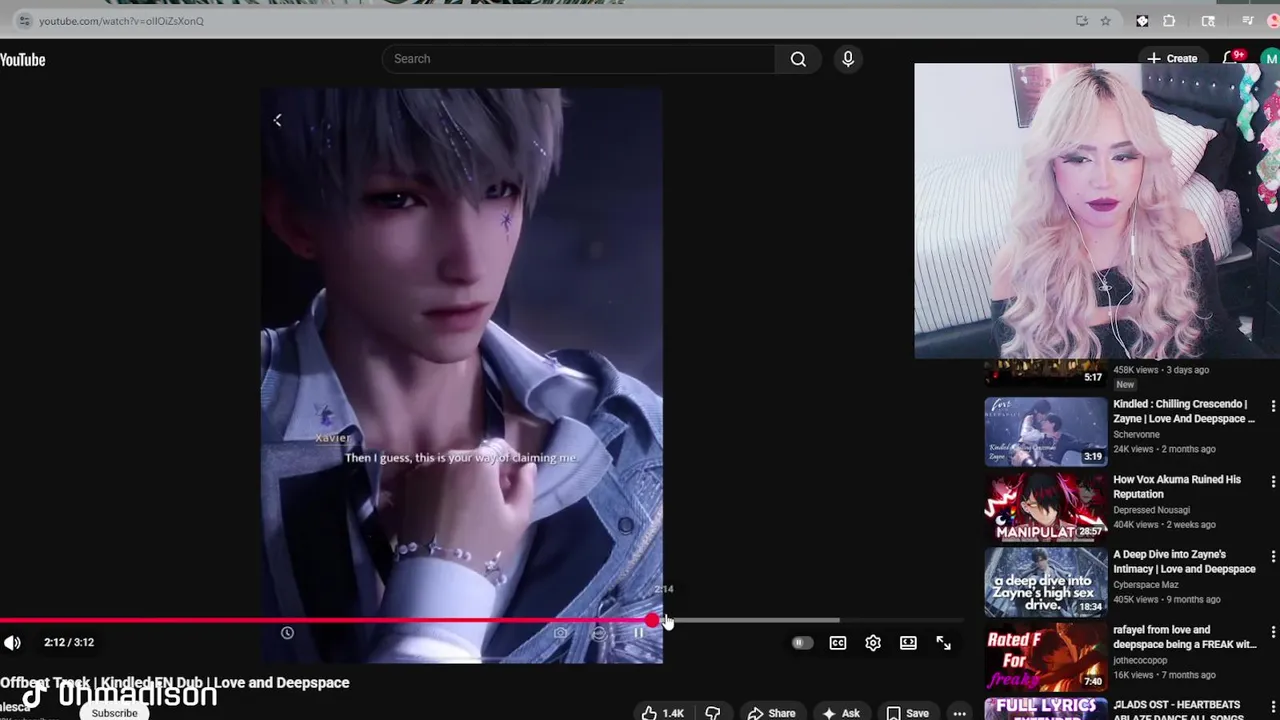Click the site information icon beside the URL
Screen dimensions: 1280x720
point(24,21)
